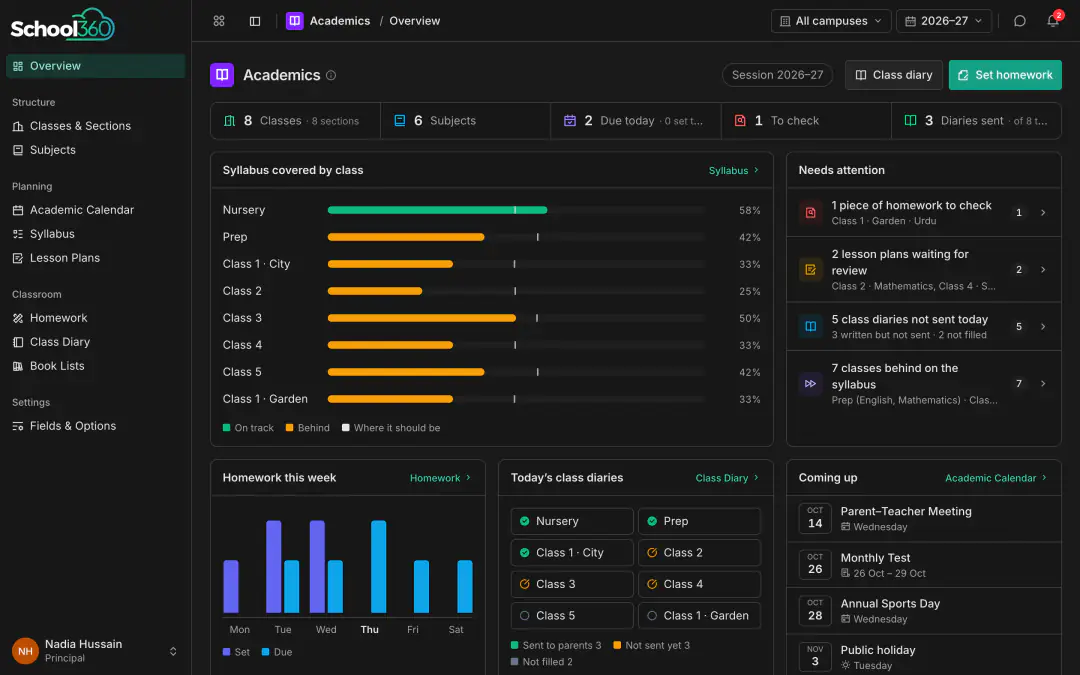The height and width of the screenshot is (675, 1080).
Task: Select the Class 5 diary status chip
Action: 572,616
